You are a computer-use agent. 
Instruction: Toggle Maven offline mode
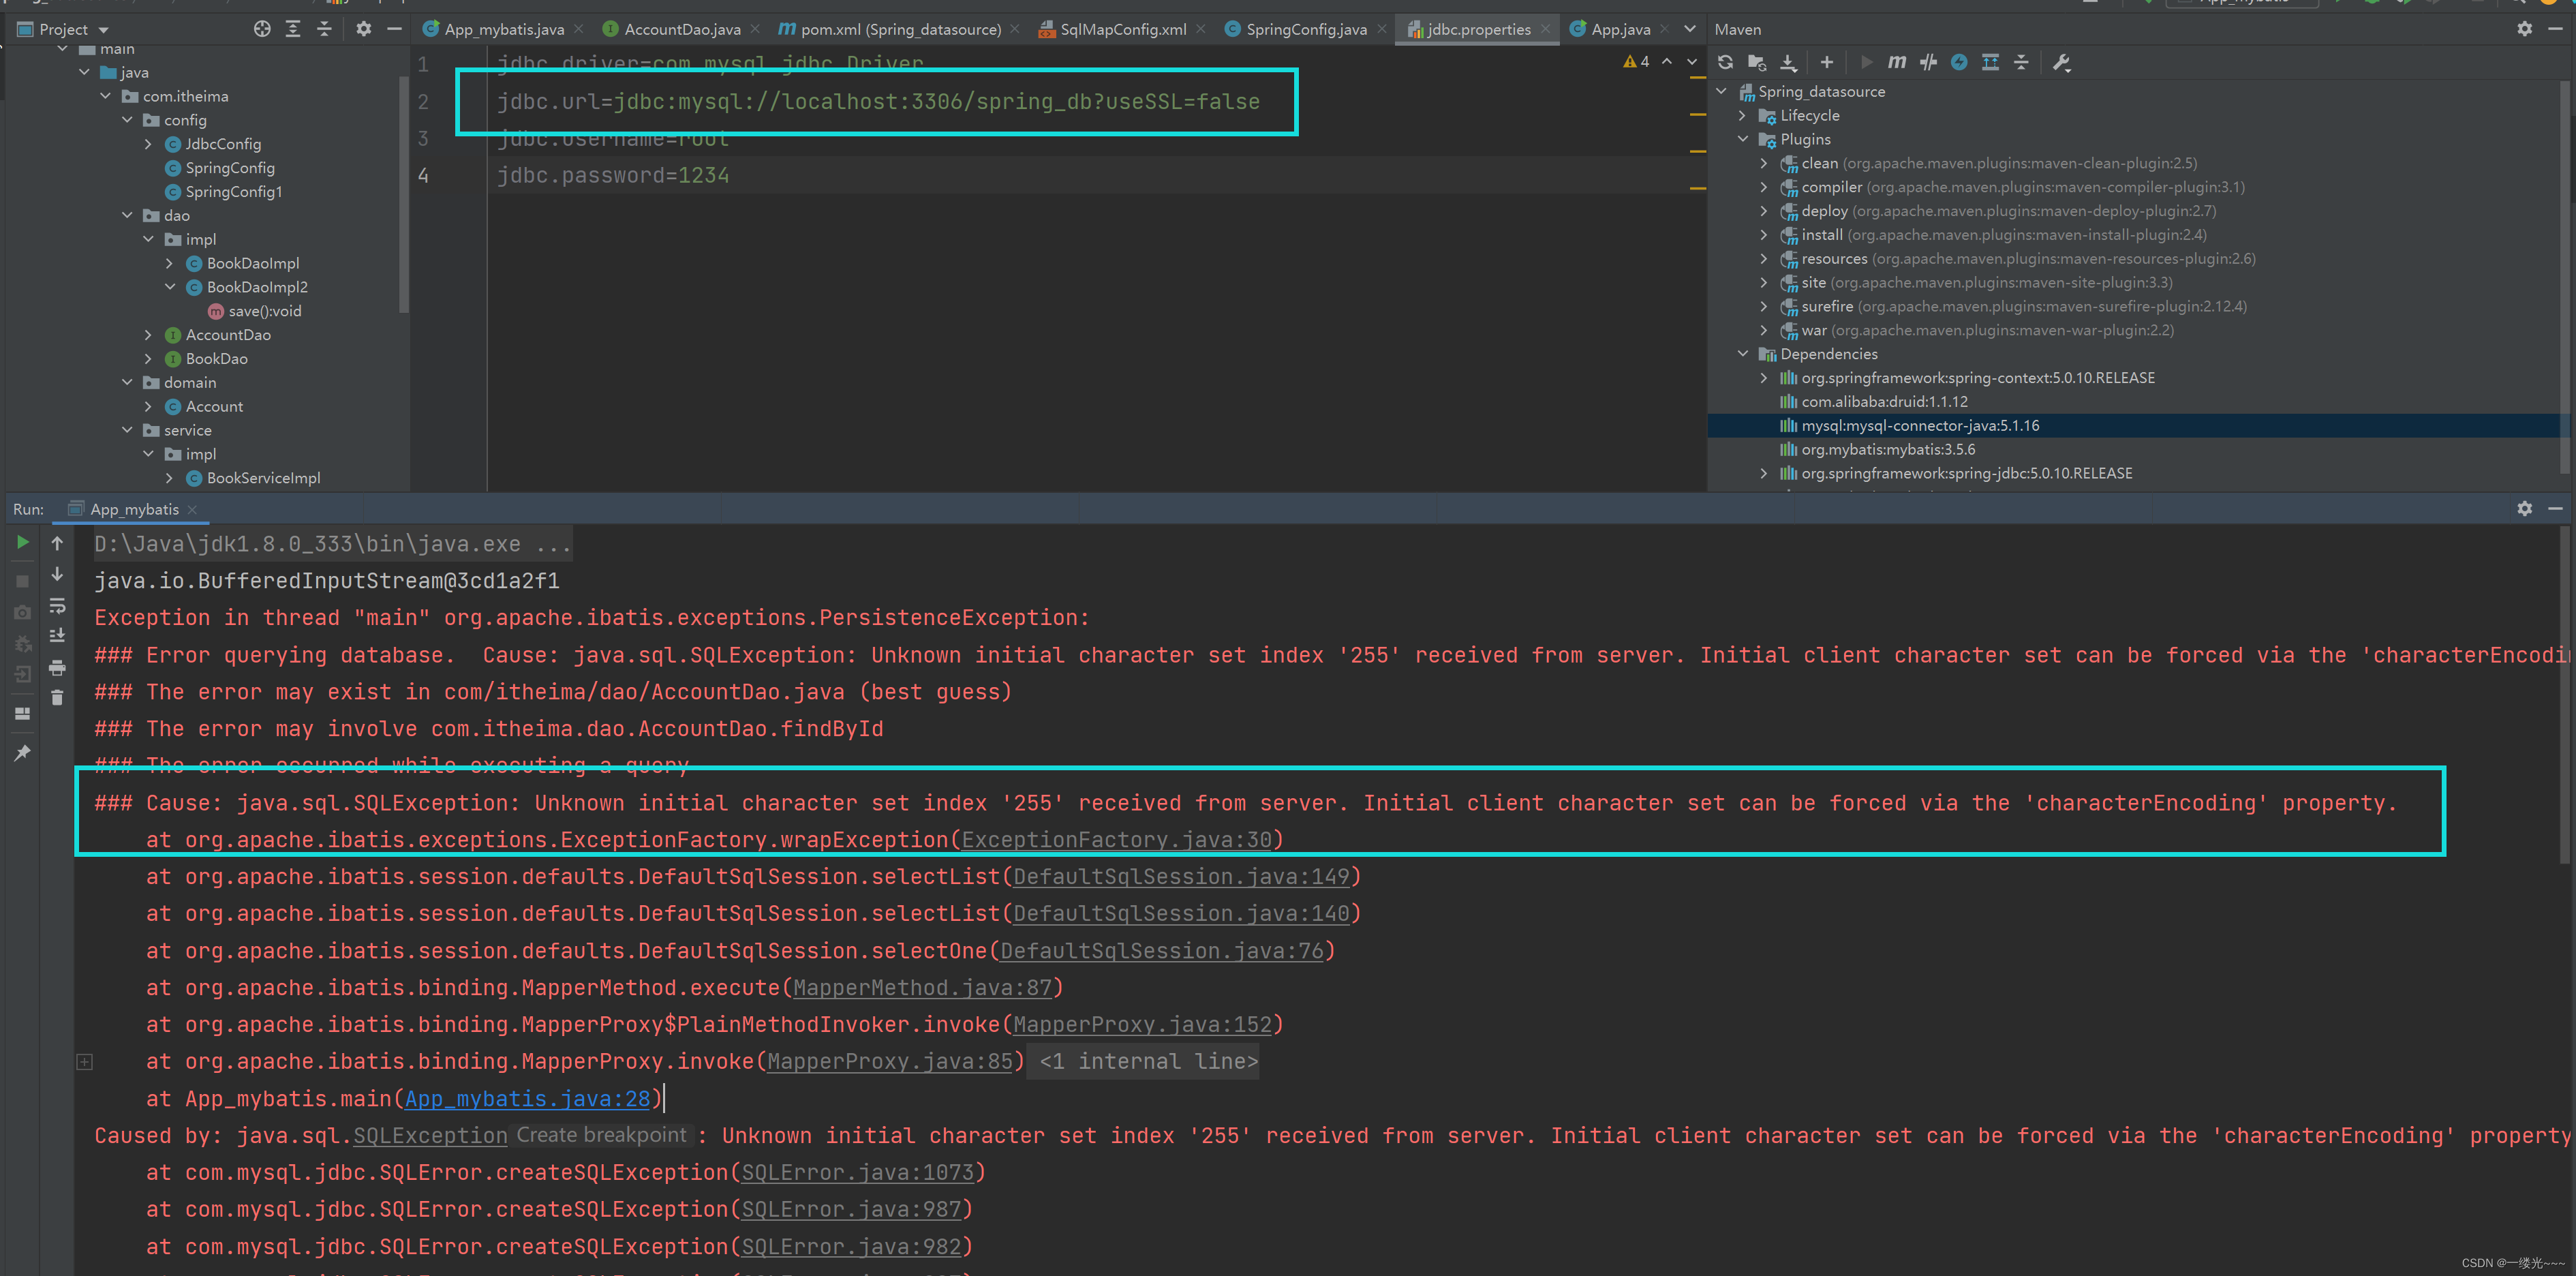click(x=1928, y=62)
